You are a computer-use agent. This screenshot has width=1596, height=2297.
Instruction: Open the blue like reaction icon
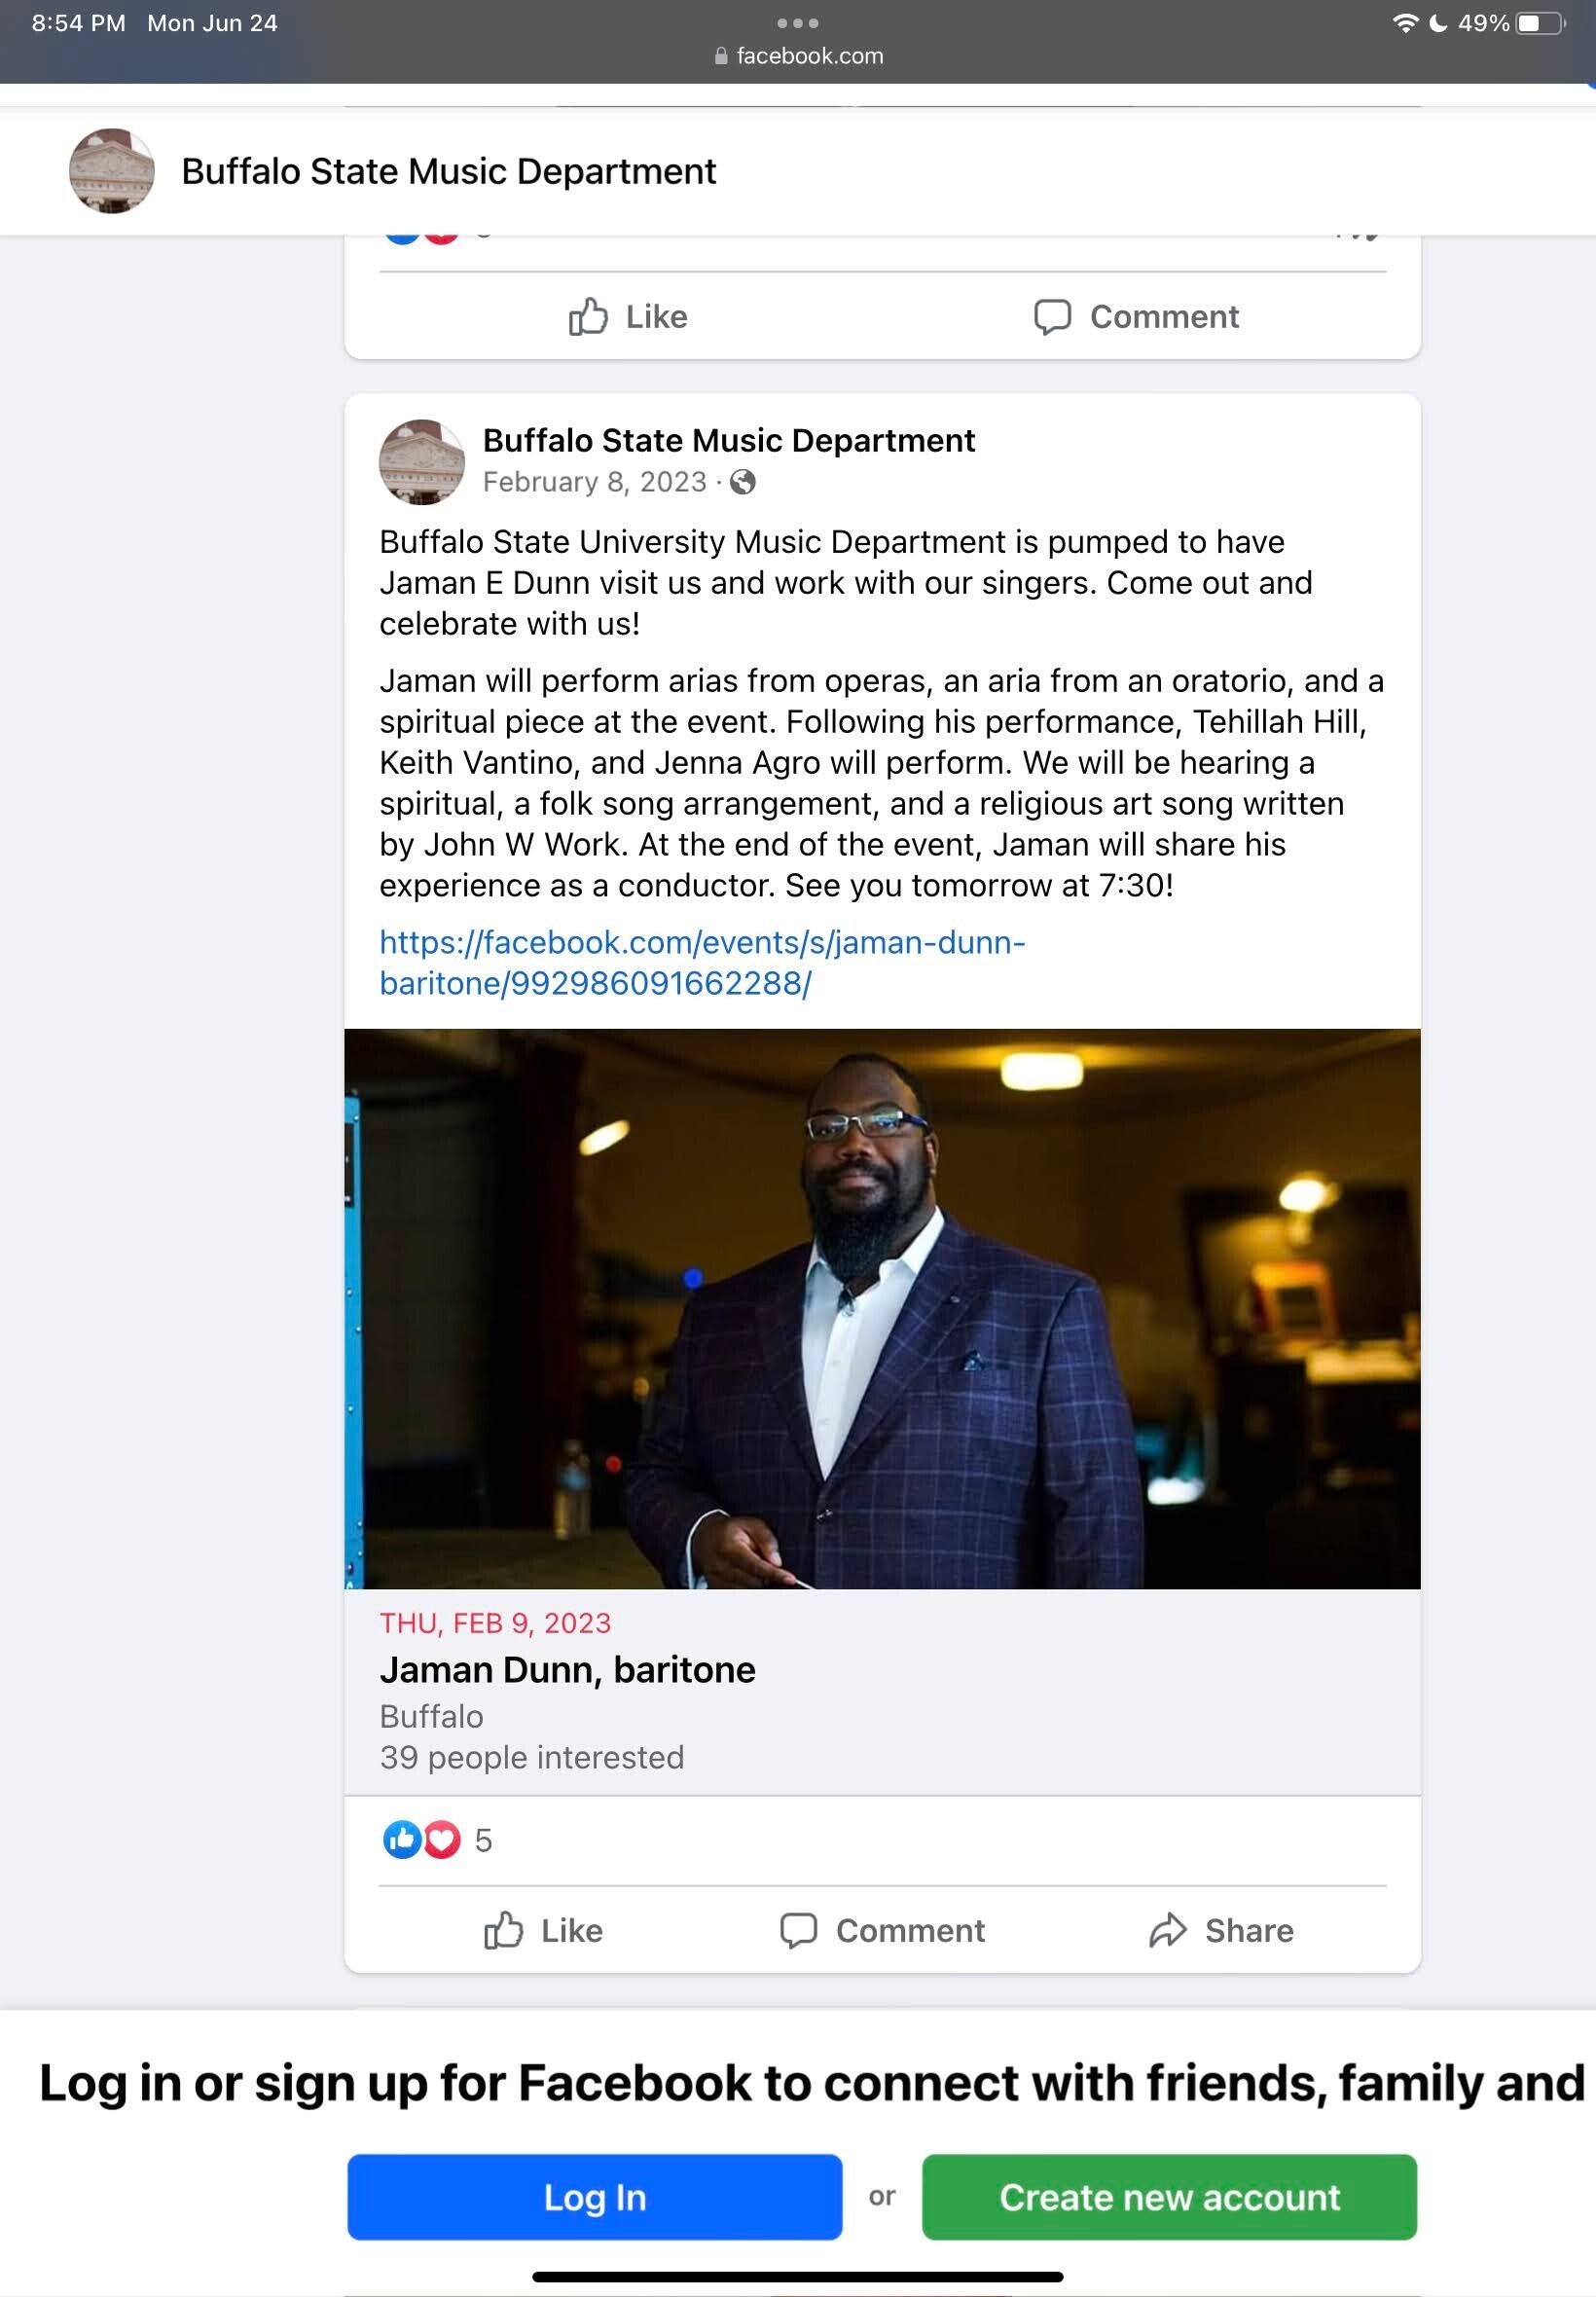402,1839
